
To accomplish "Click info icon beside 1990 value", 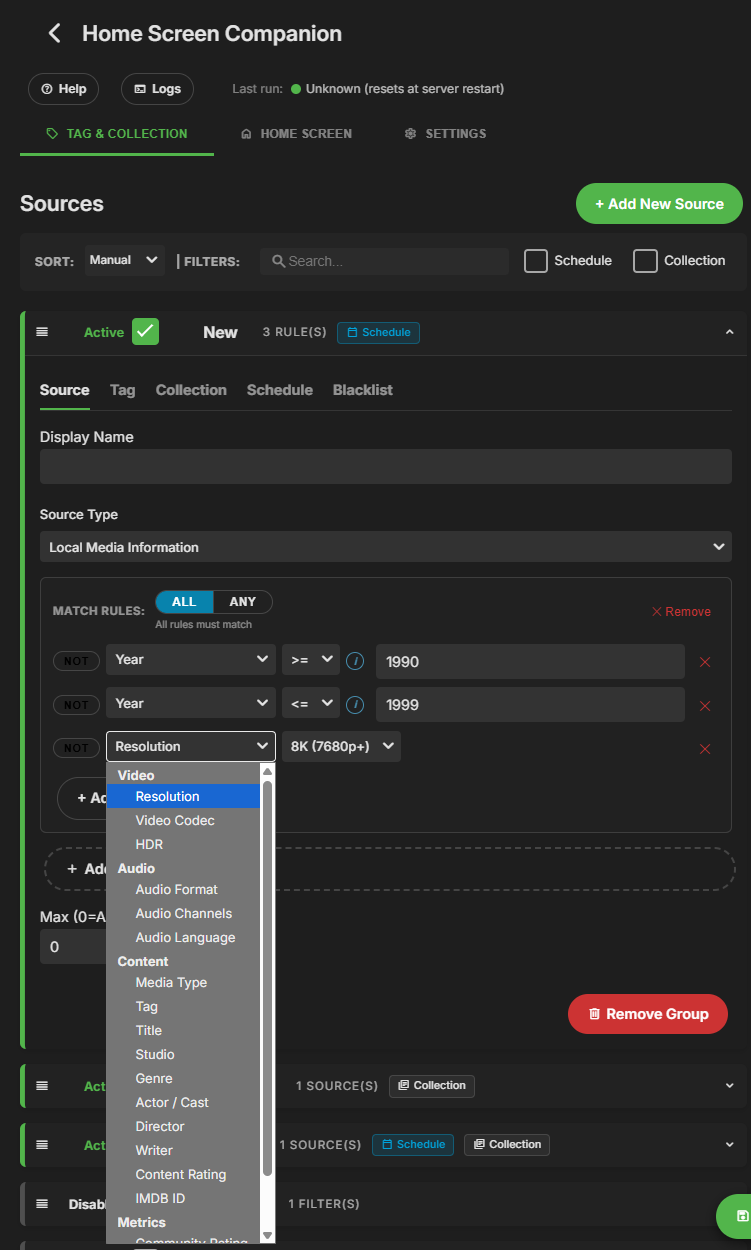I will click(354, 661).
